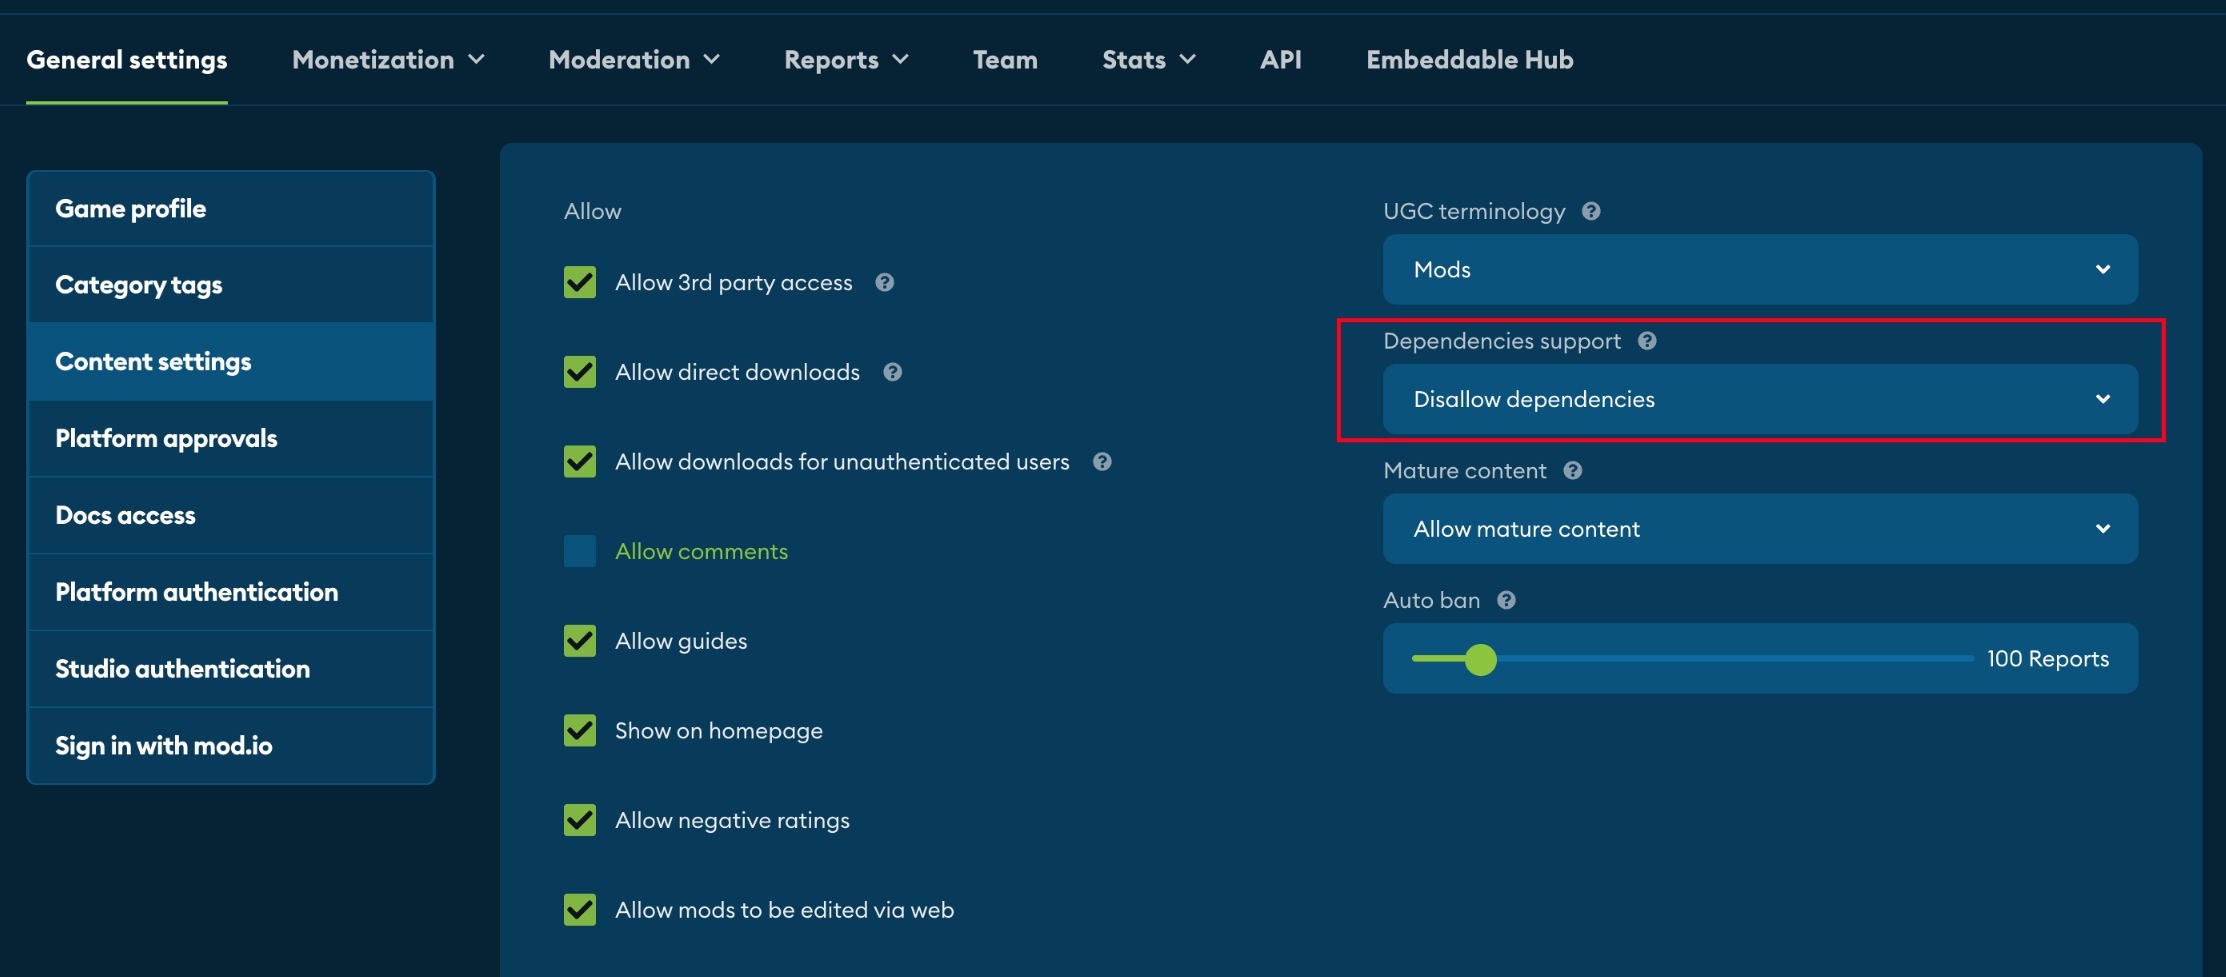Open help icon for unauthenticated users downloads
The height and width of the screenshot is (977, 2226).
(1102, 462)
